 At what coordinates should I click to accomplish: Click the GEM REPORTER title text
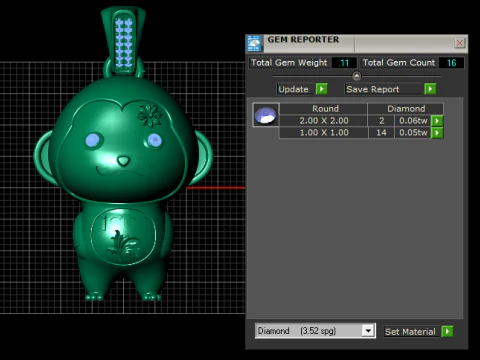[x=303, y=40]
